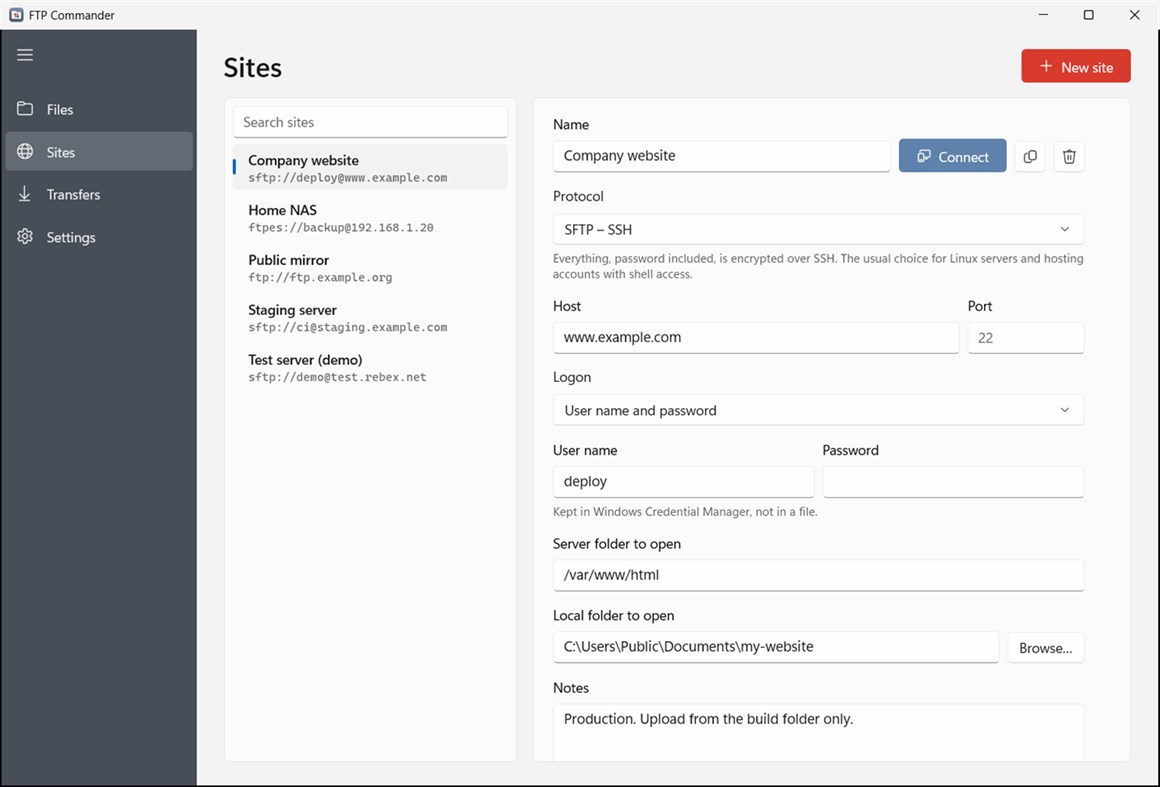Duplicate the Company website site
The image size is (1160, 787).
[1030, 157]
